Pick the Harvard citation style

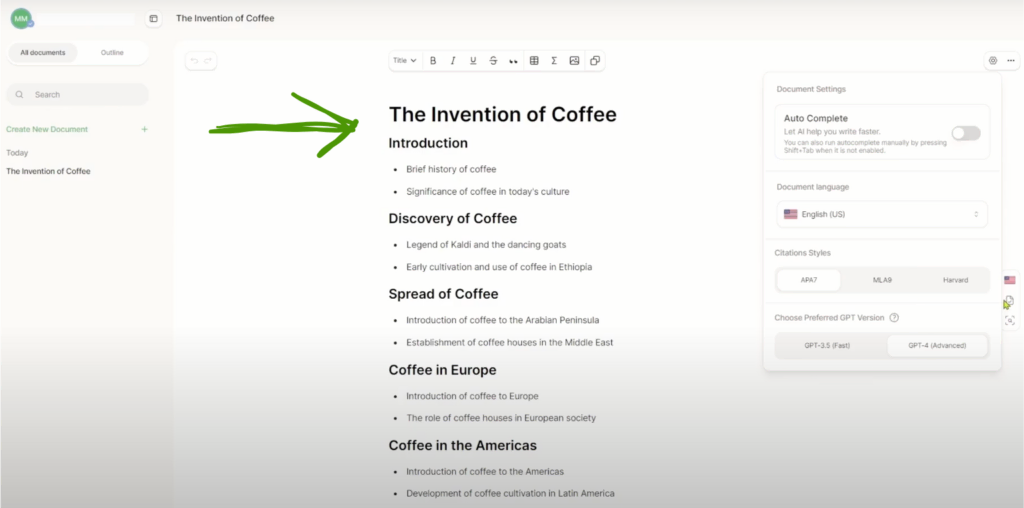pos(955,280)
